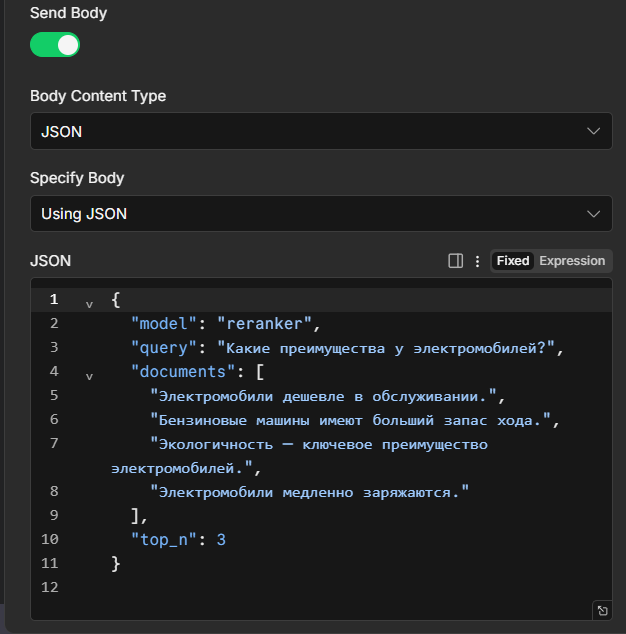Collapse the "documents" array fold arrow
626x634 pixels.
89,376
